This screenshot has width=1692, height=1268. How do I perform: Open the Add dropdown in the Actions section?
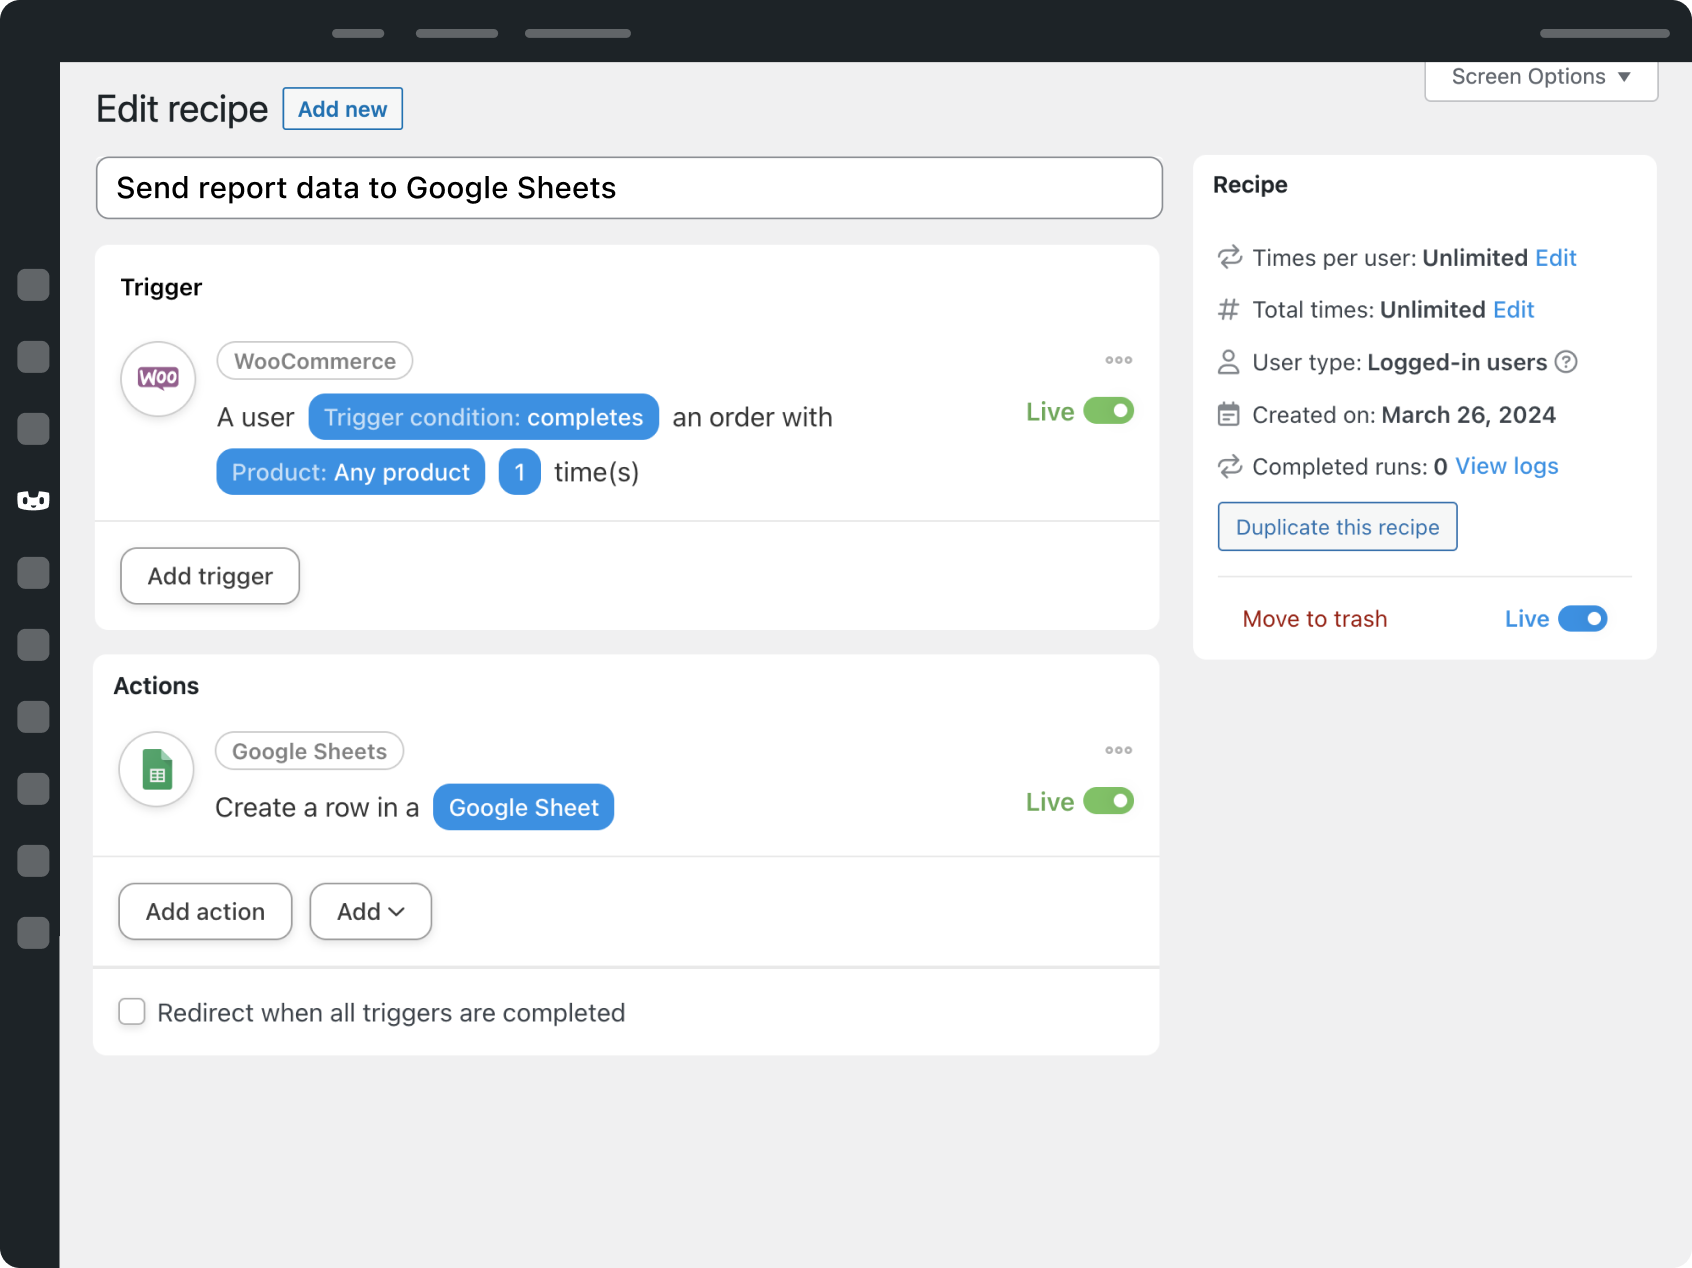click(370, 911)
